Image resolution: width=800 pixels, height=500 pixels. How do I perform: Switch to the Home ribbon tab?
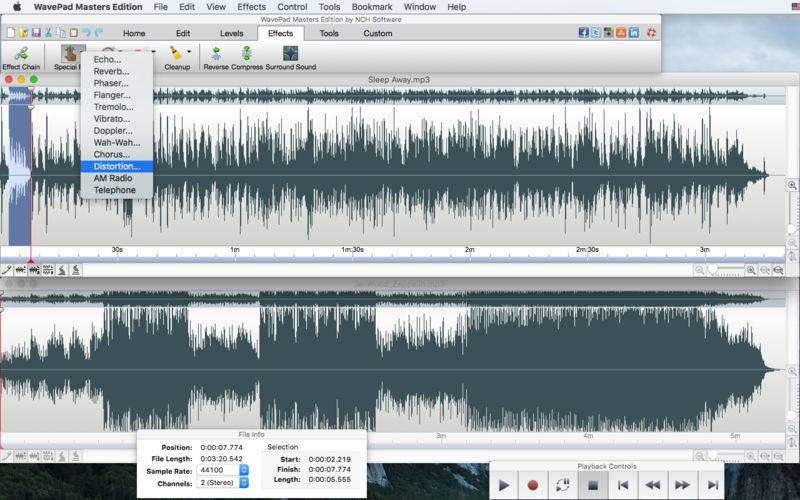134,33
